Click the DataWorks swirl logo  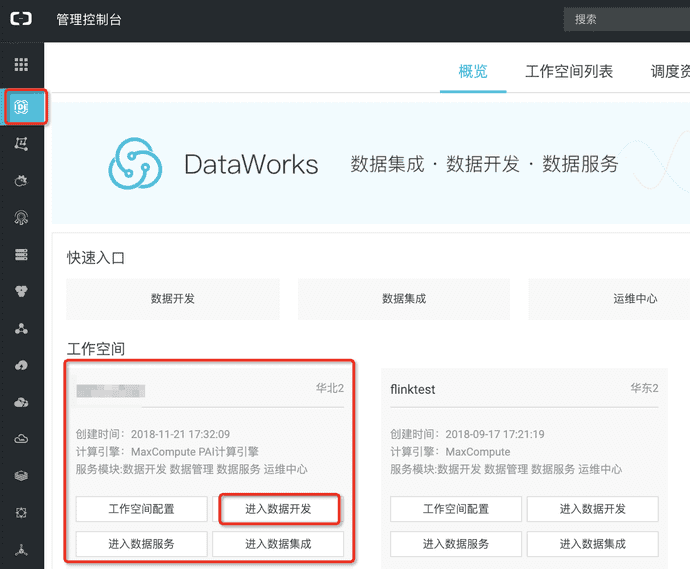135,164
